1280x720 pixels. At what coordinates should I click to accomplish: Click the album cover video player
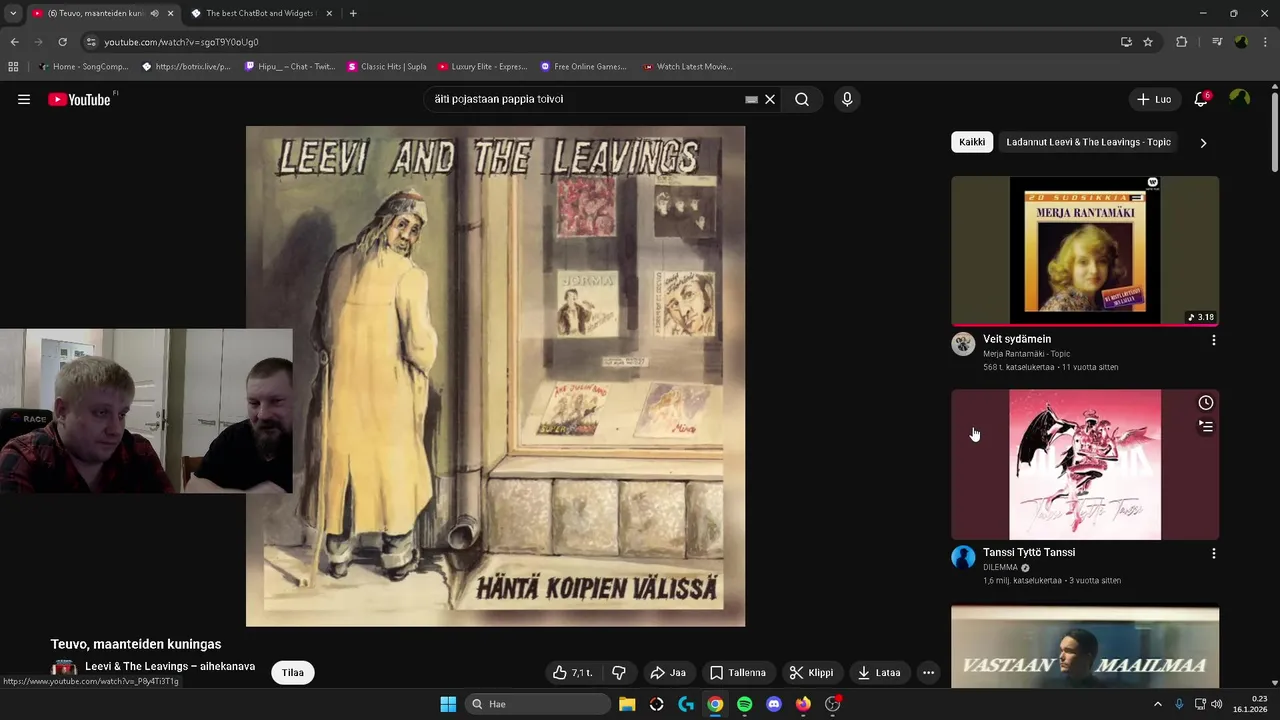495,376
